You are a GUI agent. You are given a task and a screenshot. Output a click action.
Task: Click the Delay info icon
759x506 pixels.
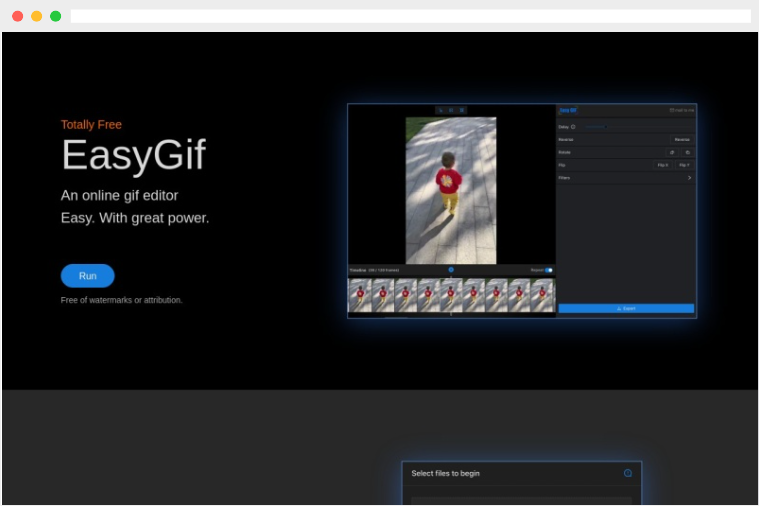coord(573,127)
